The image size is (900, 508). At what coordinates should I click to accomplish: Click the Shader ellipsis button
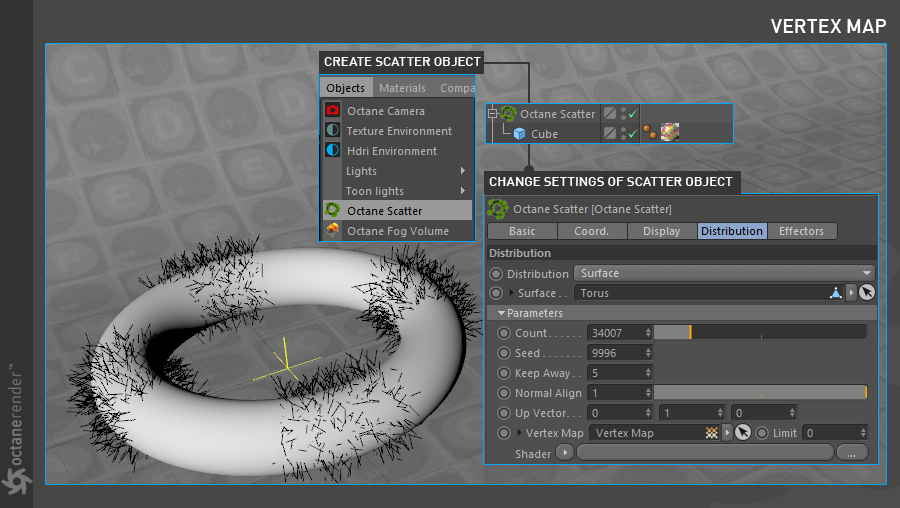pos(851,453)
